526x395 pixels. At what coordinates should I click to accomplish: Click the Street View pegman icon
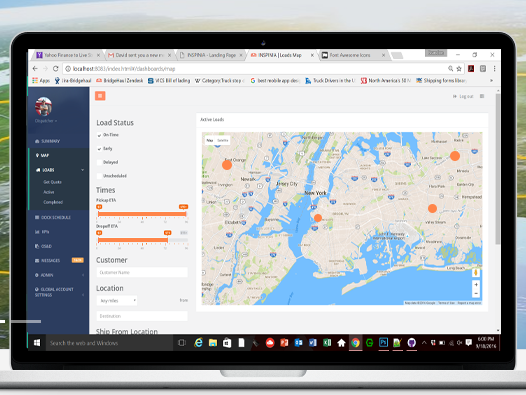click(476, 272)
